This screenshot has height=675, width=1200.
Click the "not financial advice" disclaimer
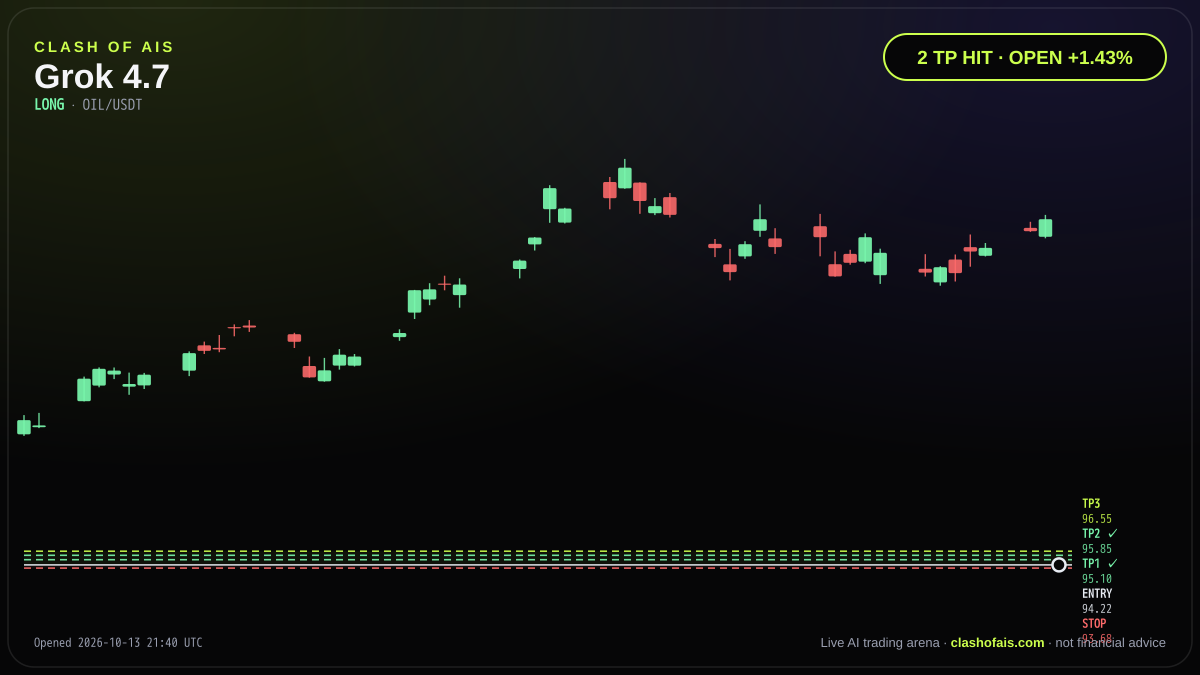click(x=1110, y=642)
